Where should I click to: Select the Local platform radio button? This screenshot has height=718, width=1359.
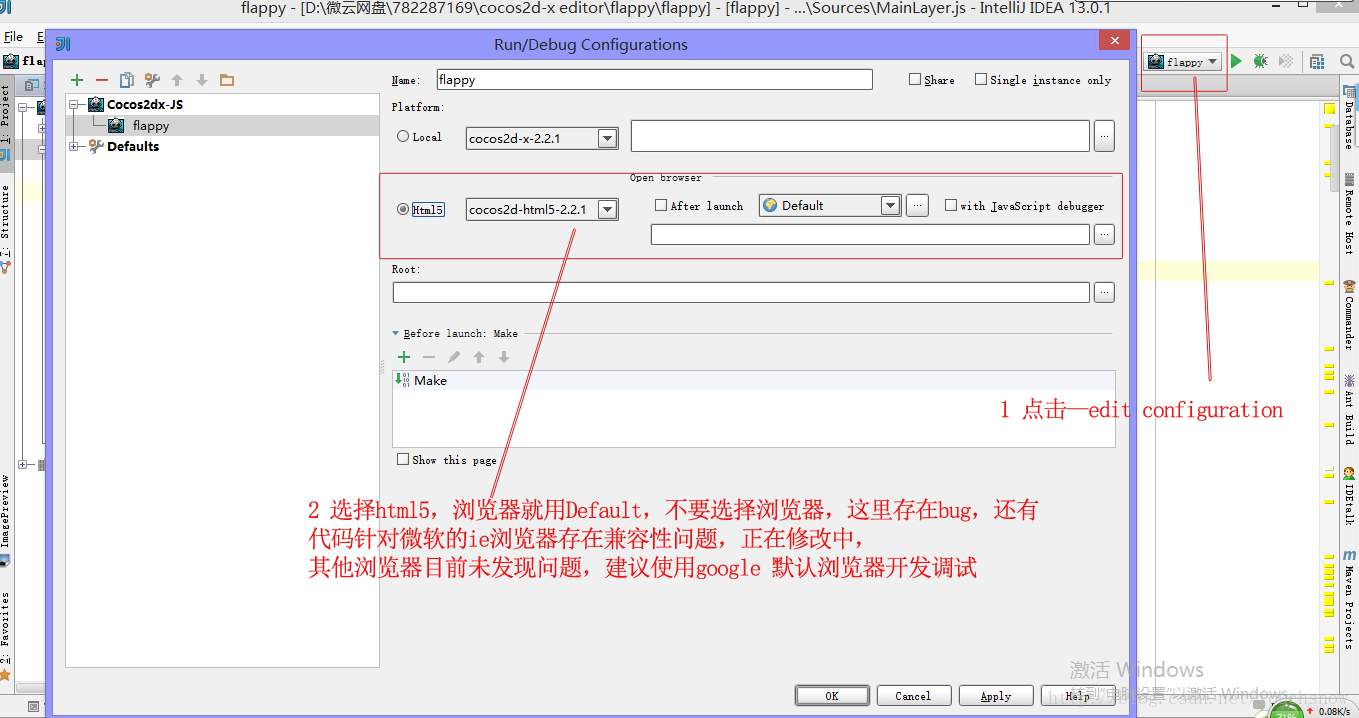[403, 137]
